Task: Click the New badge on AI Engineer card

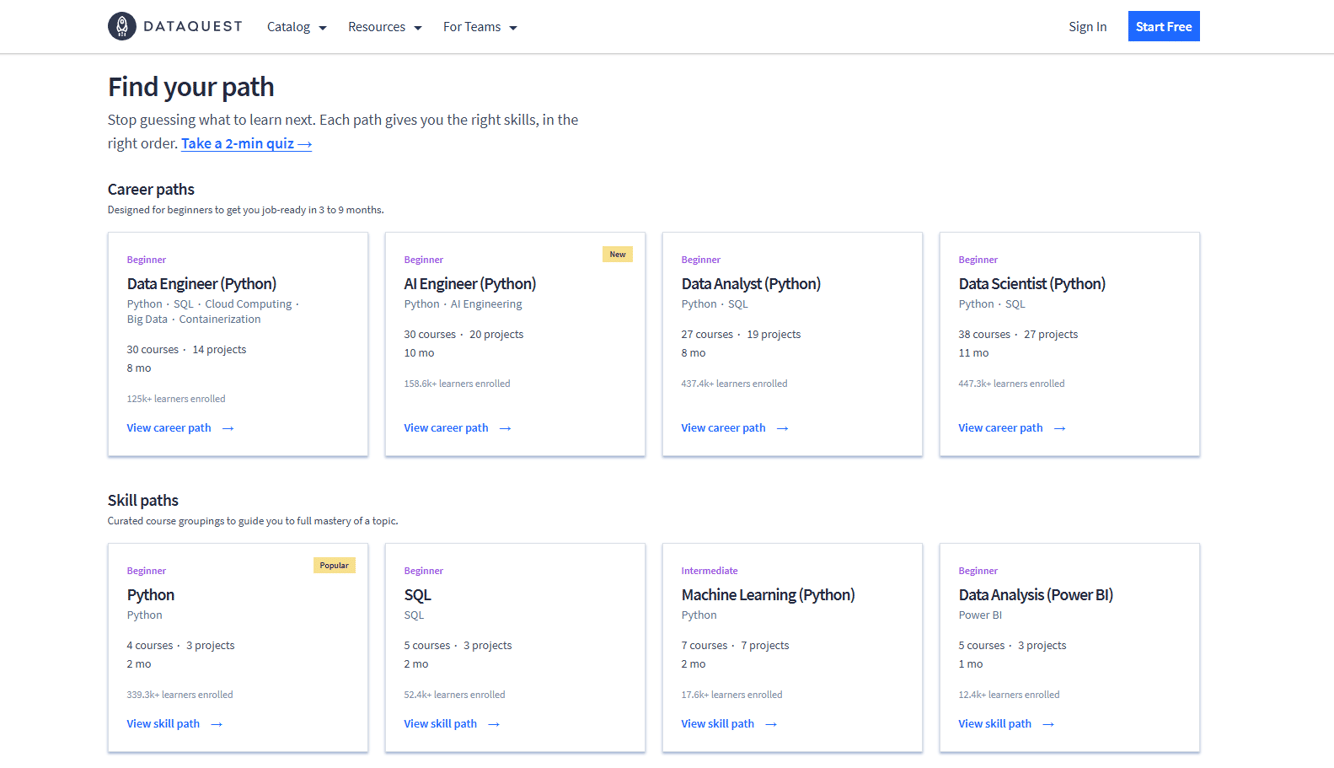Action: pos(617,254)
